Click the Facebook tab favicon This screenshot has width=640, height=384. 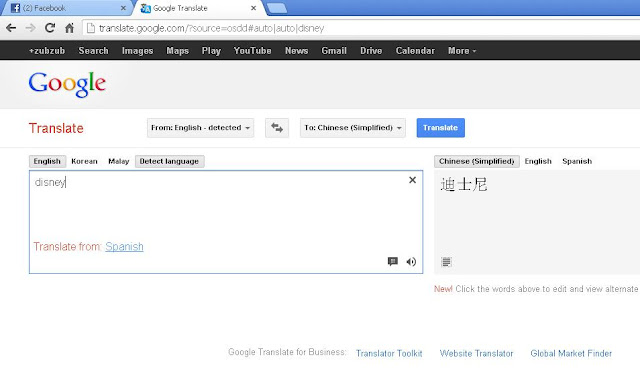[x=15, y=8]
